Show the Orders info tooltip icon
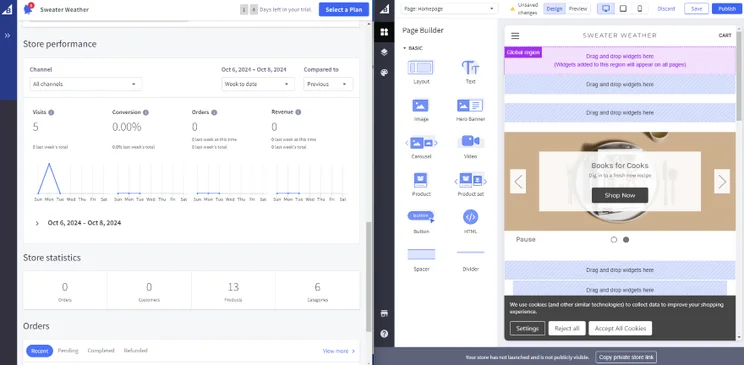The width and height of the screenshot is (744, 365). click(214, 112)
